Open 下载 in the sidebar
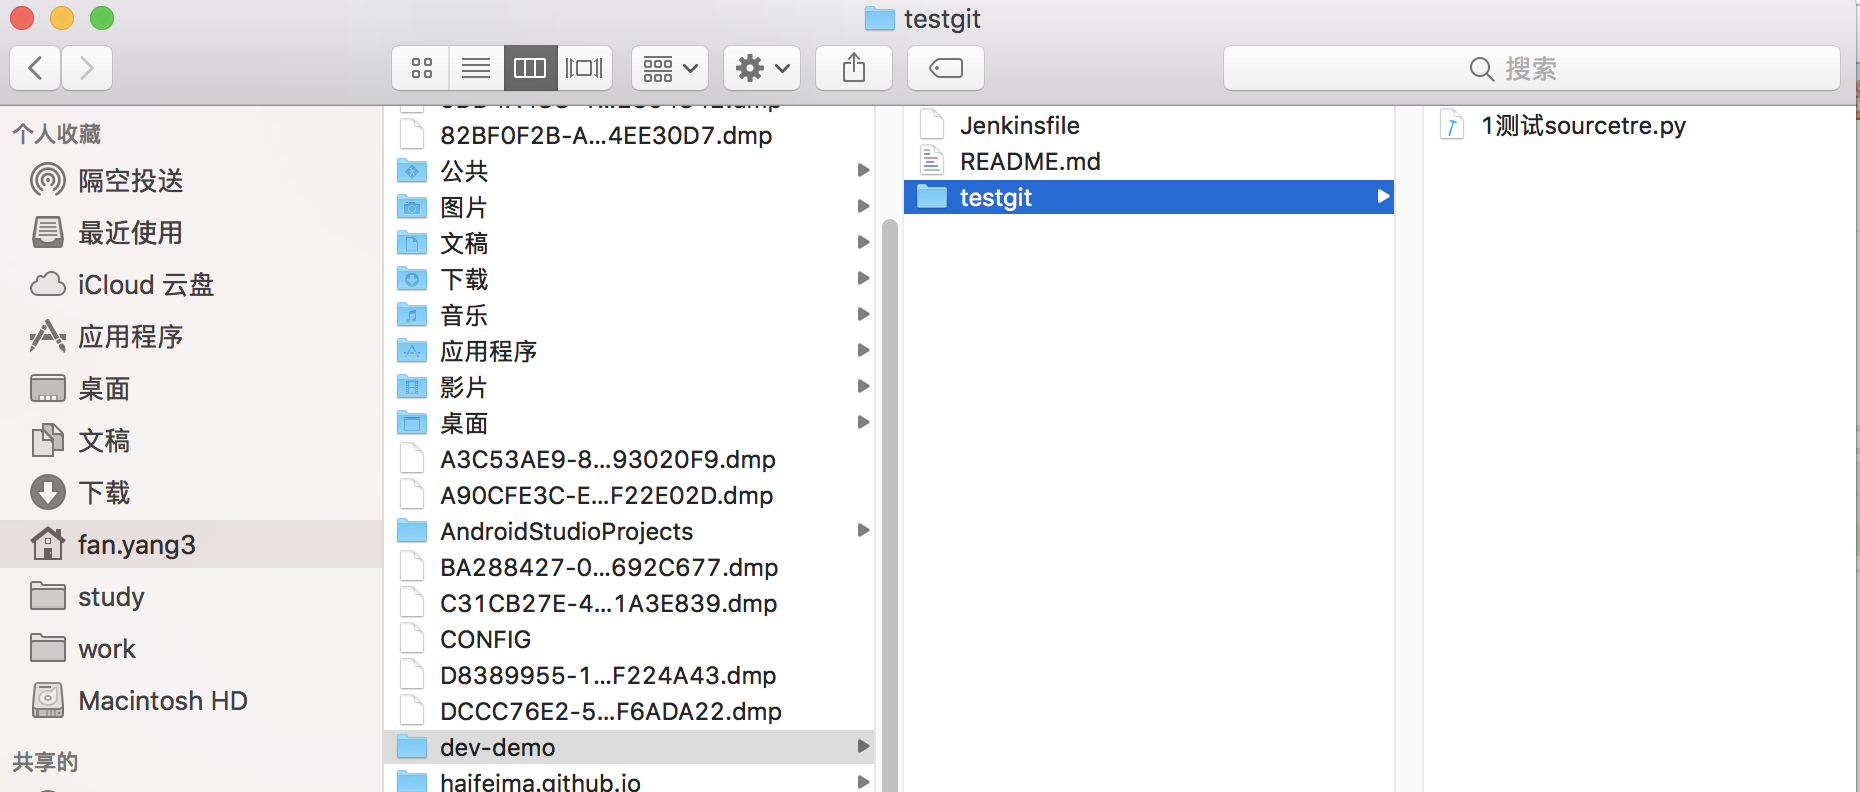The image size is (1860, 792). (x=191, y=492)
